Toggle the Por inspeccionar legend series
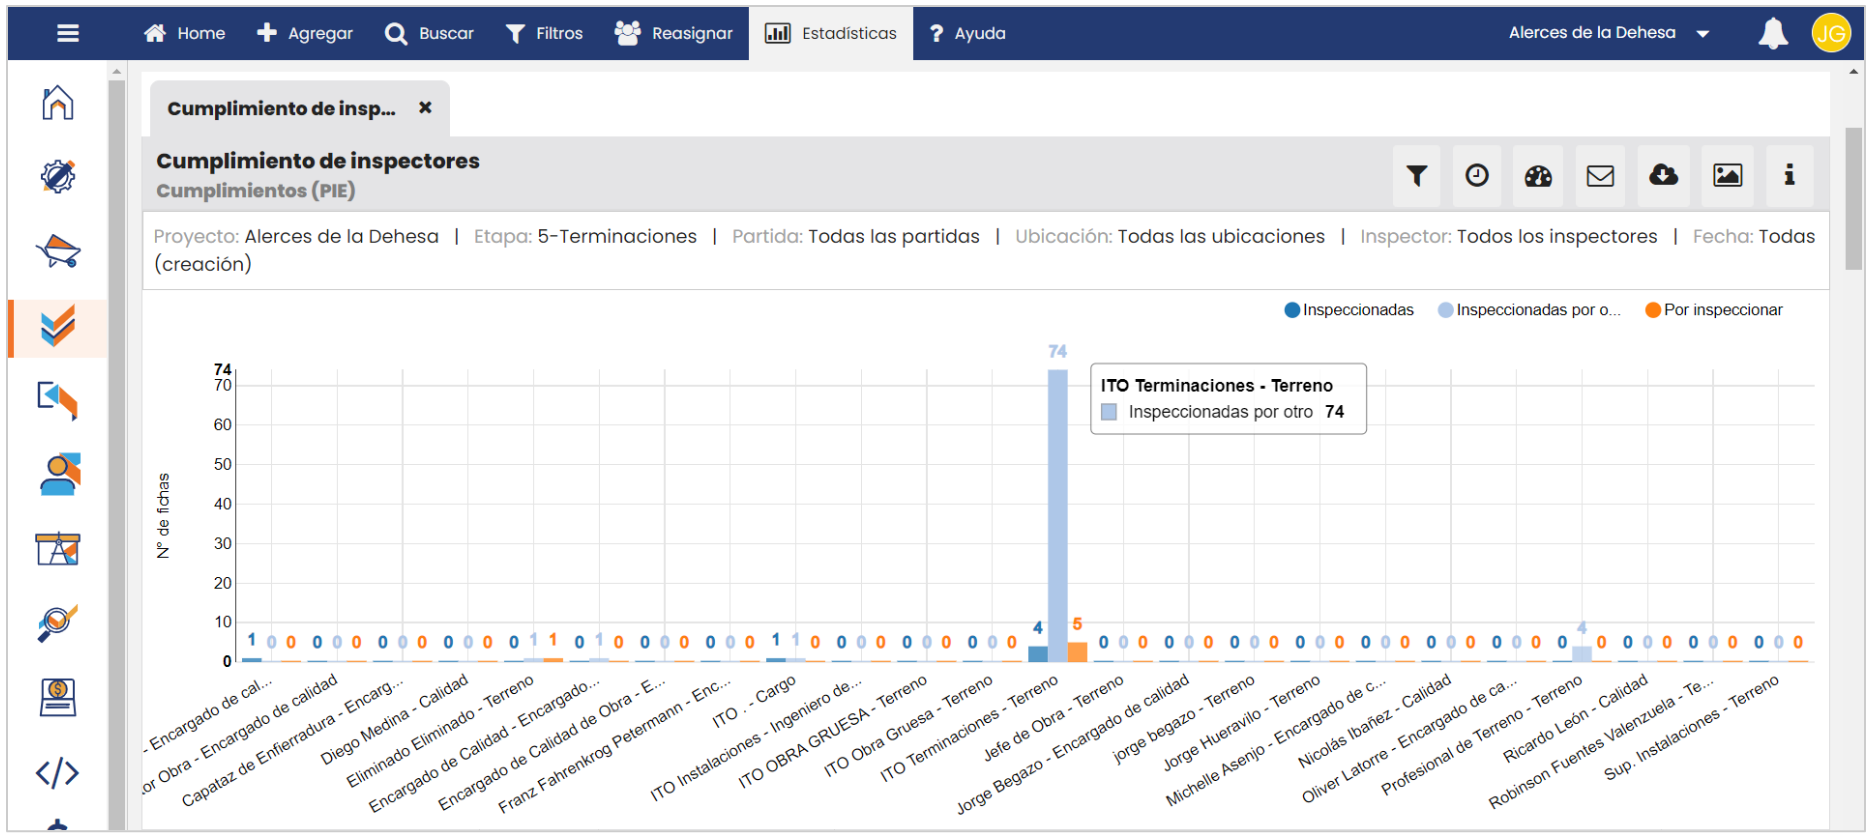The height and width of the screenshot is (837, 1873). (x=1714, y=310)
